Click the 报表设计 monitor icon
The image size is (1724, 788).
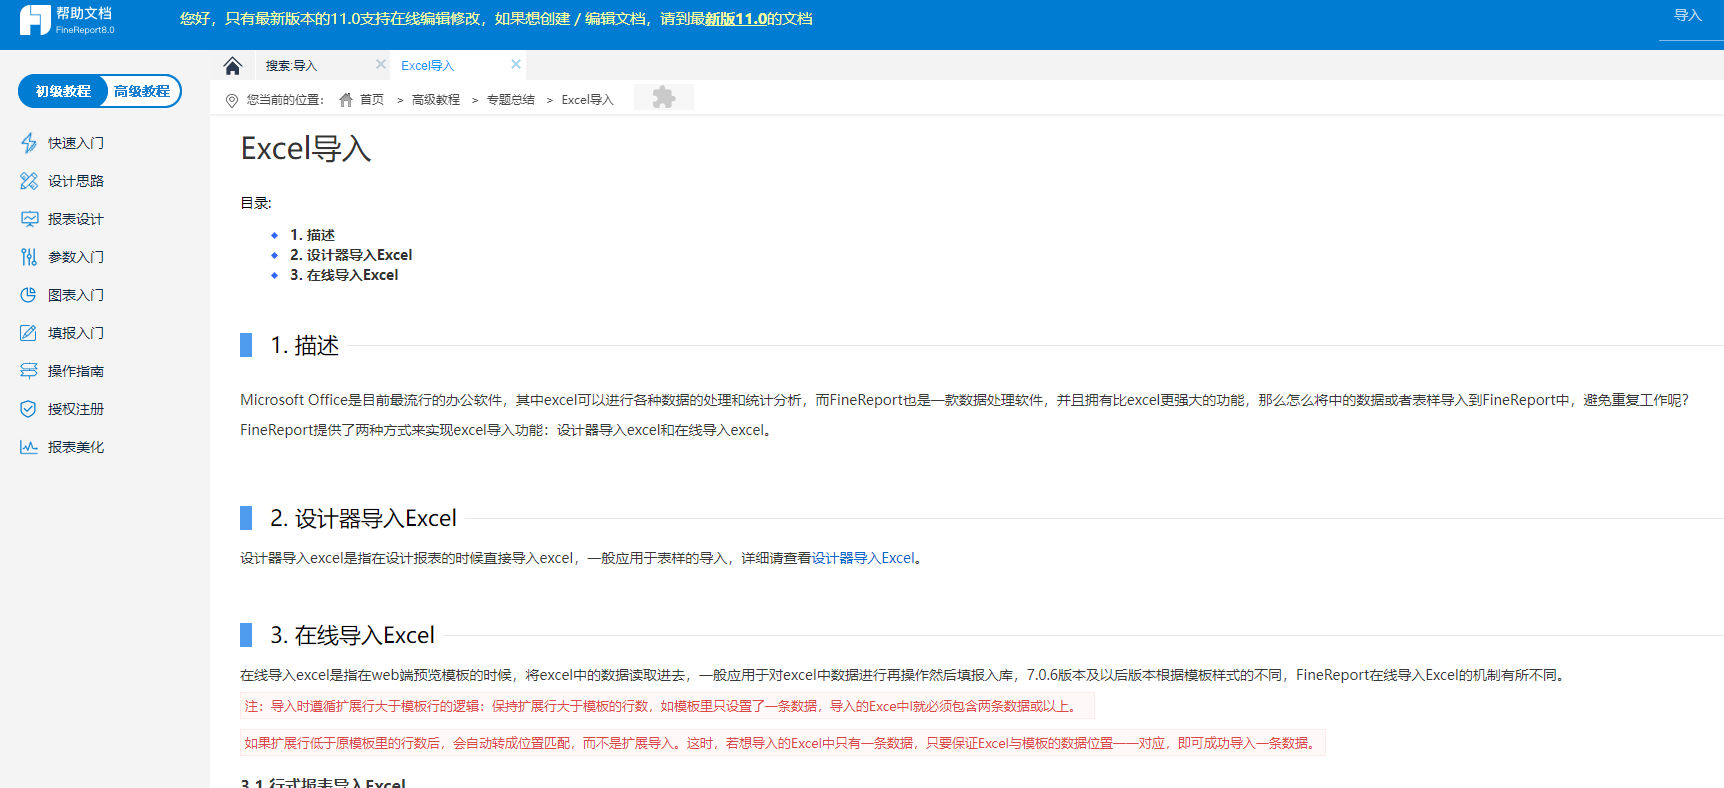29,219
